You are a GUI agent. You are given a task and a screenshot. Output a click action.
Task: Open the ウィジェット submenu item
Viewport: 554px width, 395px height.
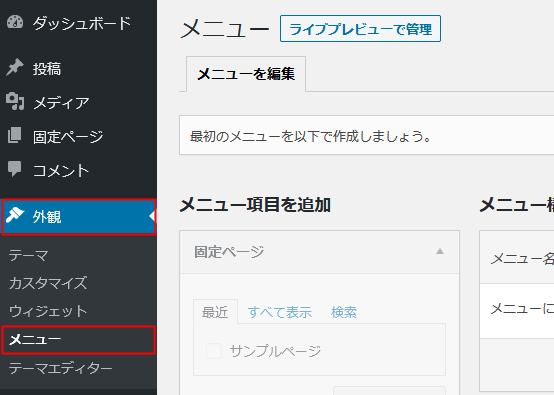[48, 311]
